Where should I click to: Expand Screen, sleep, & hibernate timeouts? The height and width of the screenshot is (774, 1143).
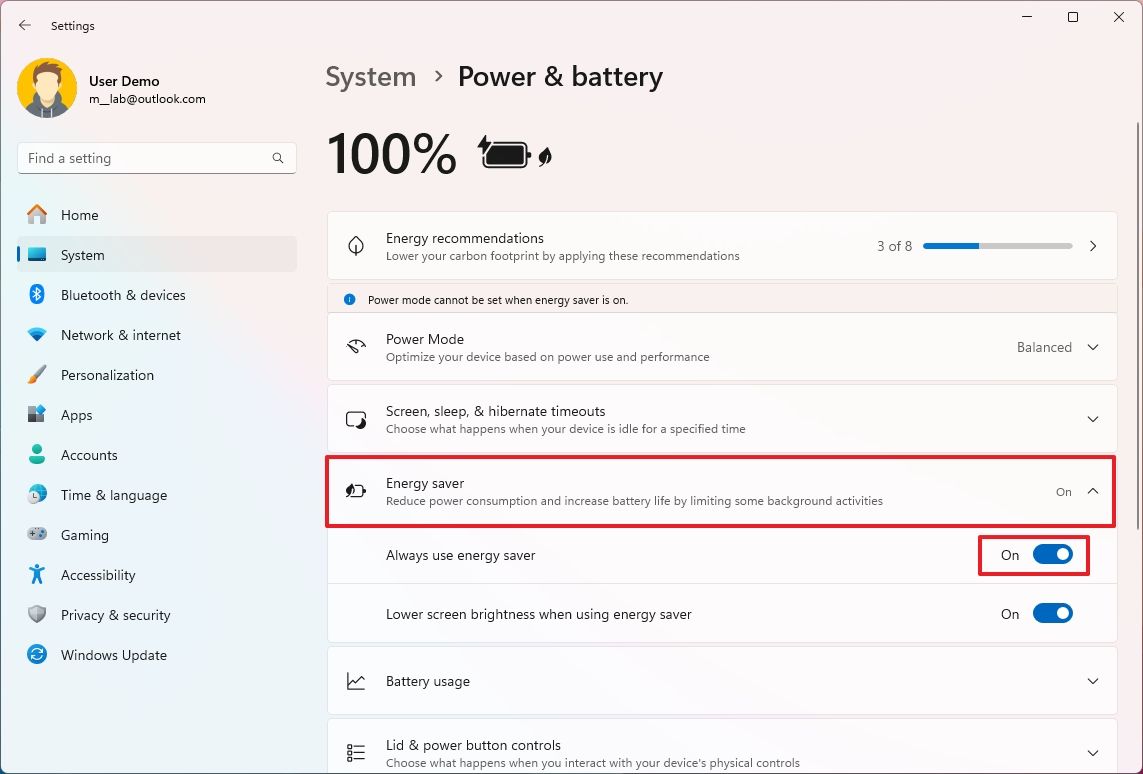coord(1092,419)
